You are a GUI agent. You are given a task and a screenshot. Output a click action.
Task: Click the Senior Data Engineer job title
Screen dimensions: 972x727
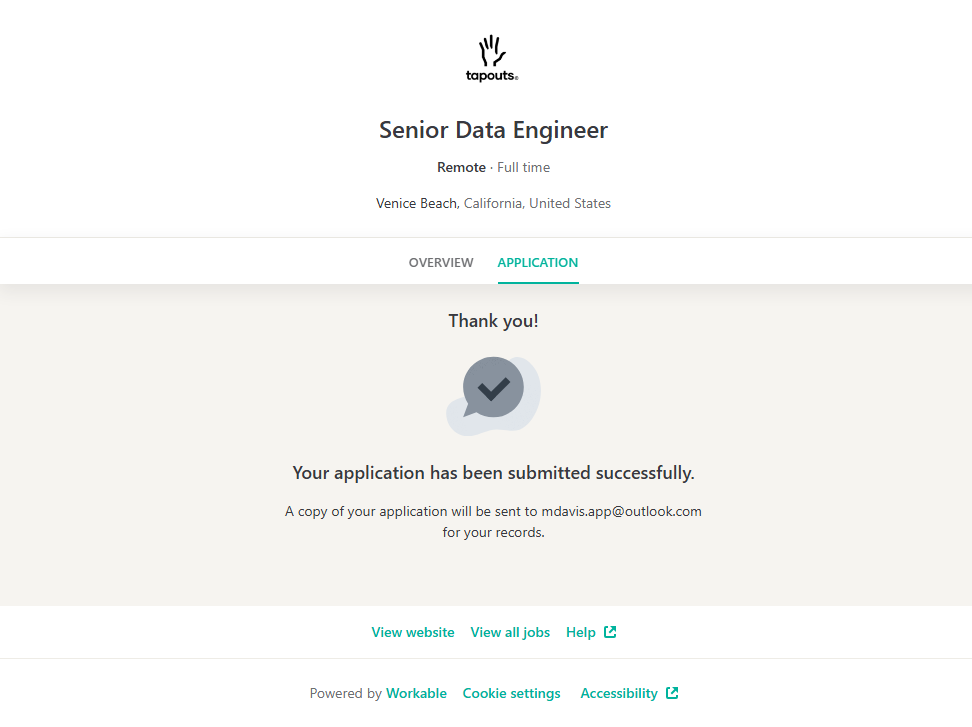point(493,130)
